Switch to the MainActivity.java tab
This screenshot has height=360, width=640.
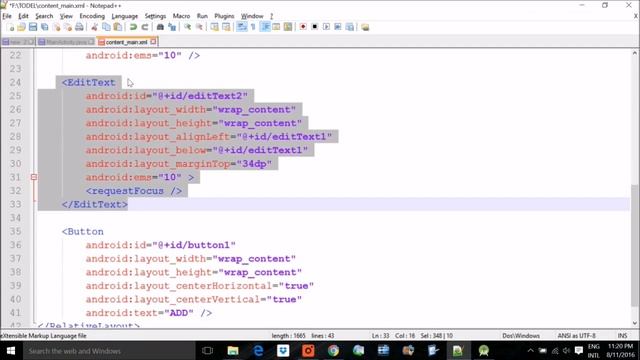[x=66, y=42]
